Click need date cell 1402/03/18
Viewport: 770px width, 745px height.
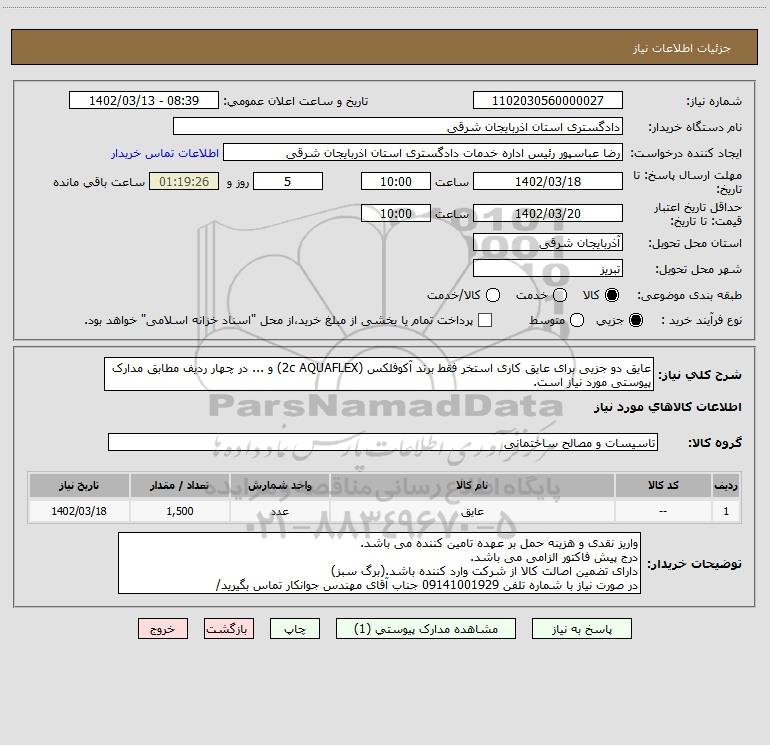tap(79, 511)
